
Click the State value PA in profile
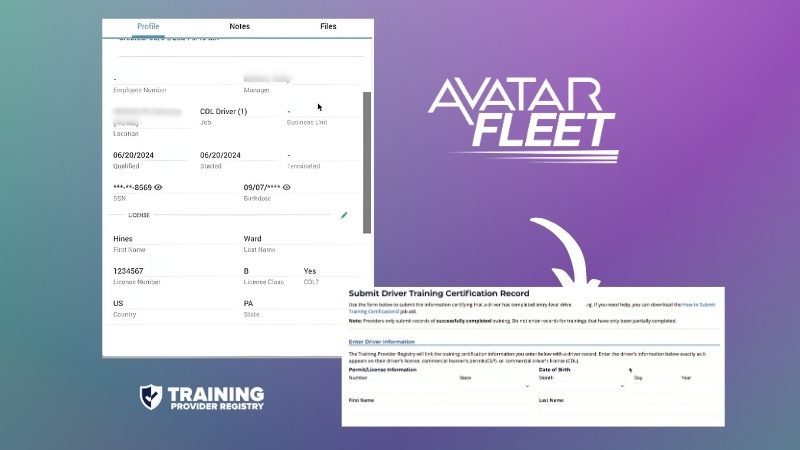tap(248, 304)
